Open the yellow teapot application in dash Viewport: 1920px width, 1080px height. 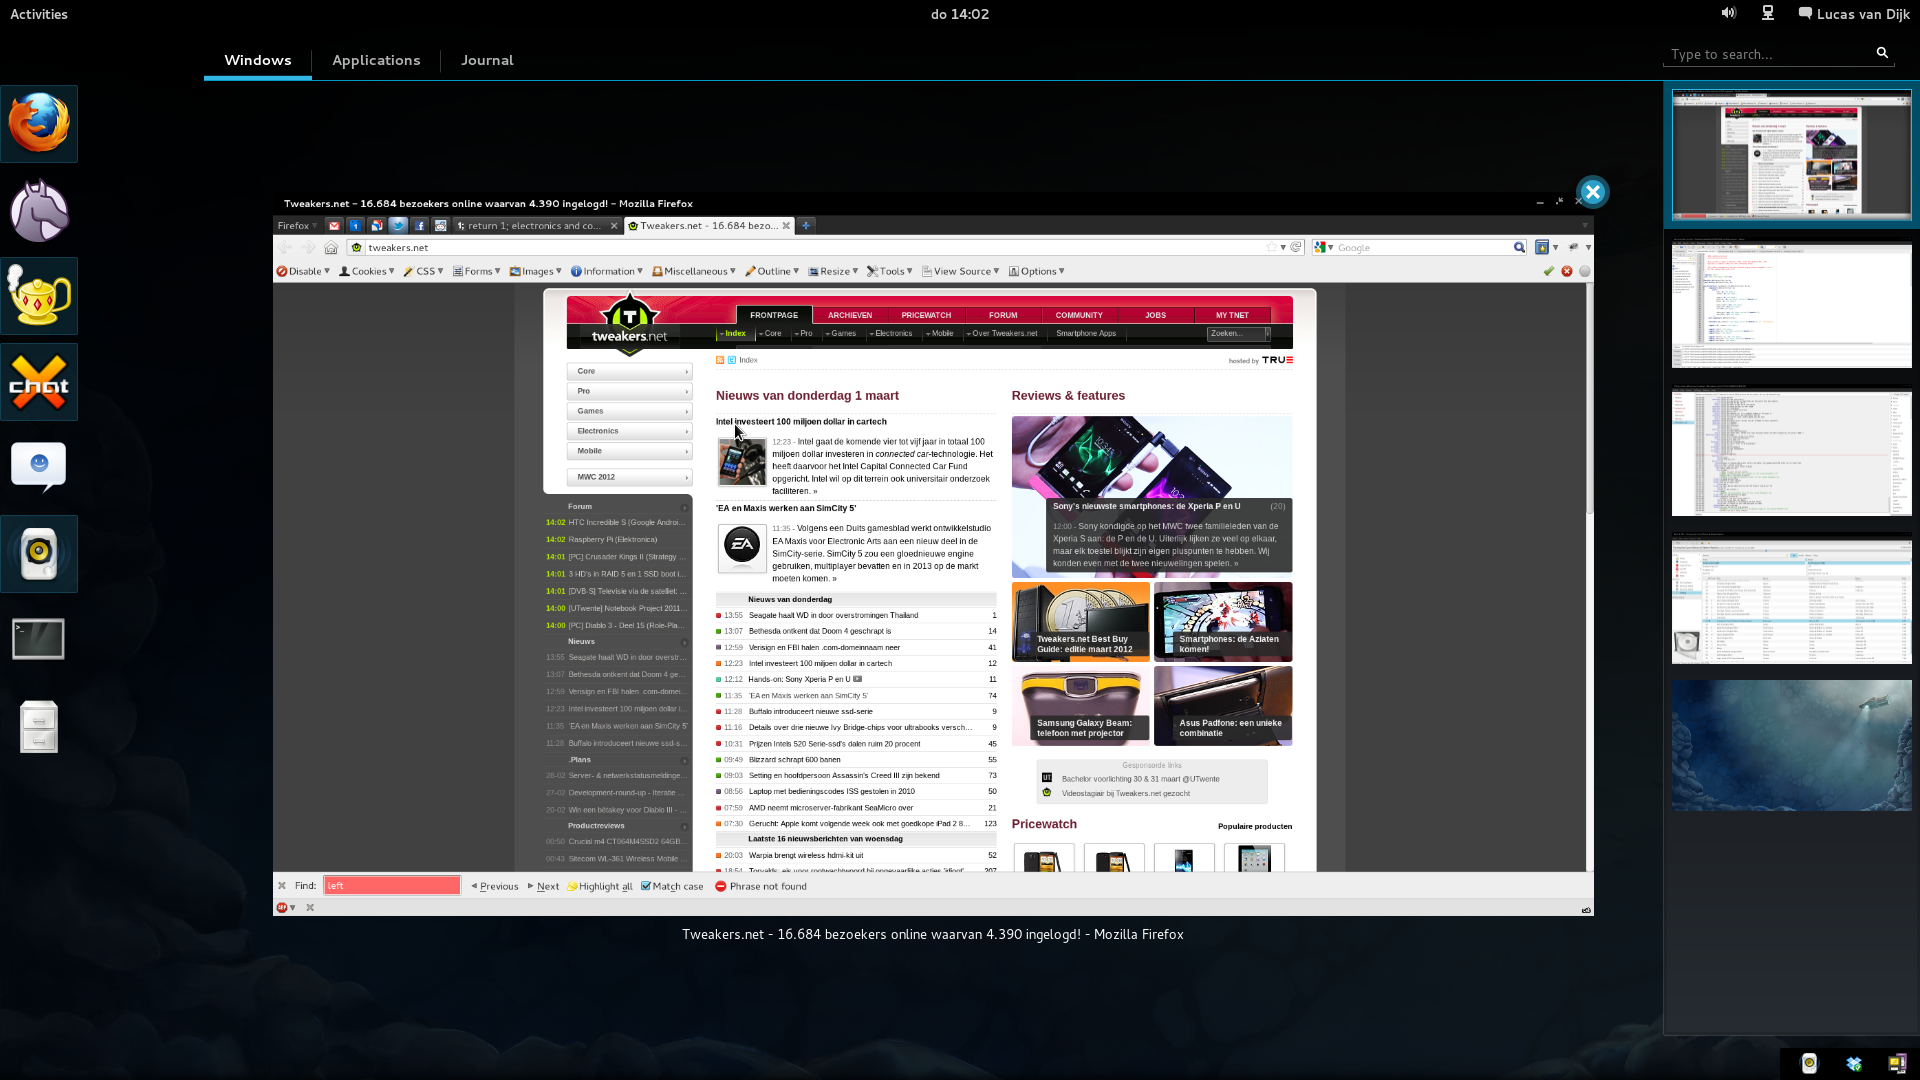click(39, 296)
